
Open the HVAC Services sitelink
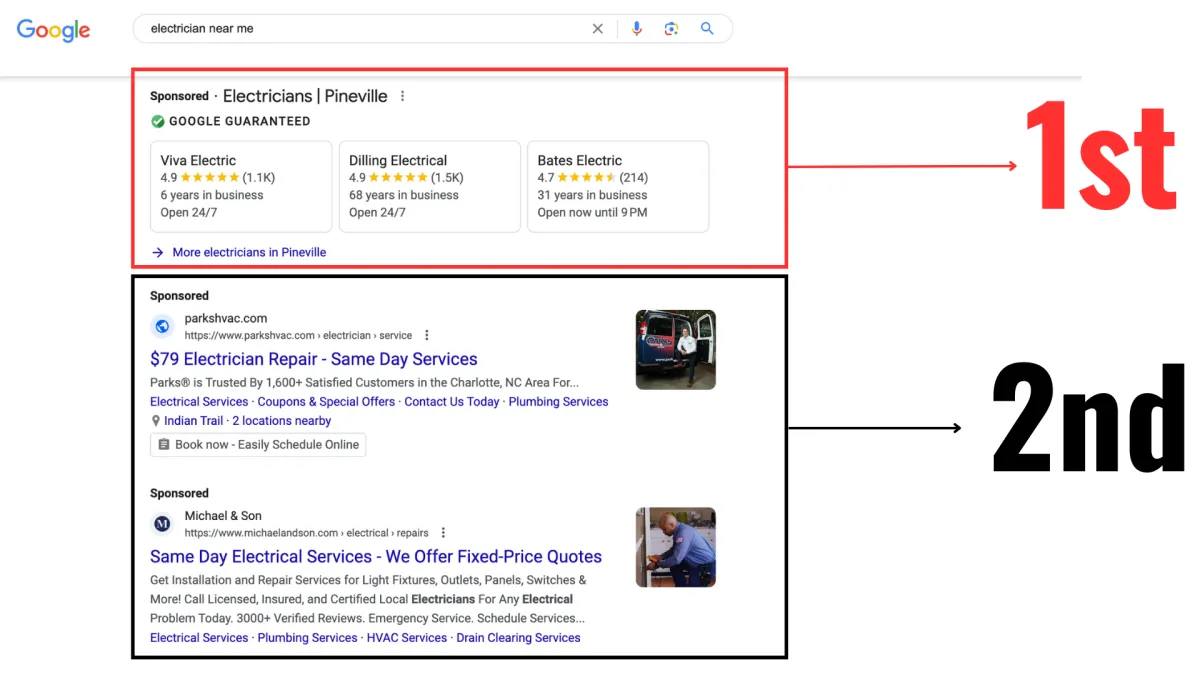click(407, 638)
